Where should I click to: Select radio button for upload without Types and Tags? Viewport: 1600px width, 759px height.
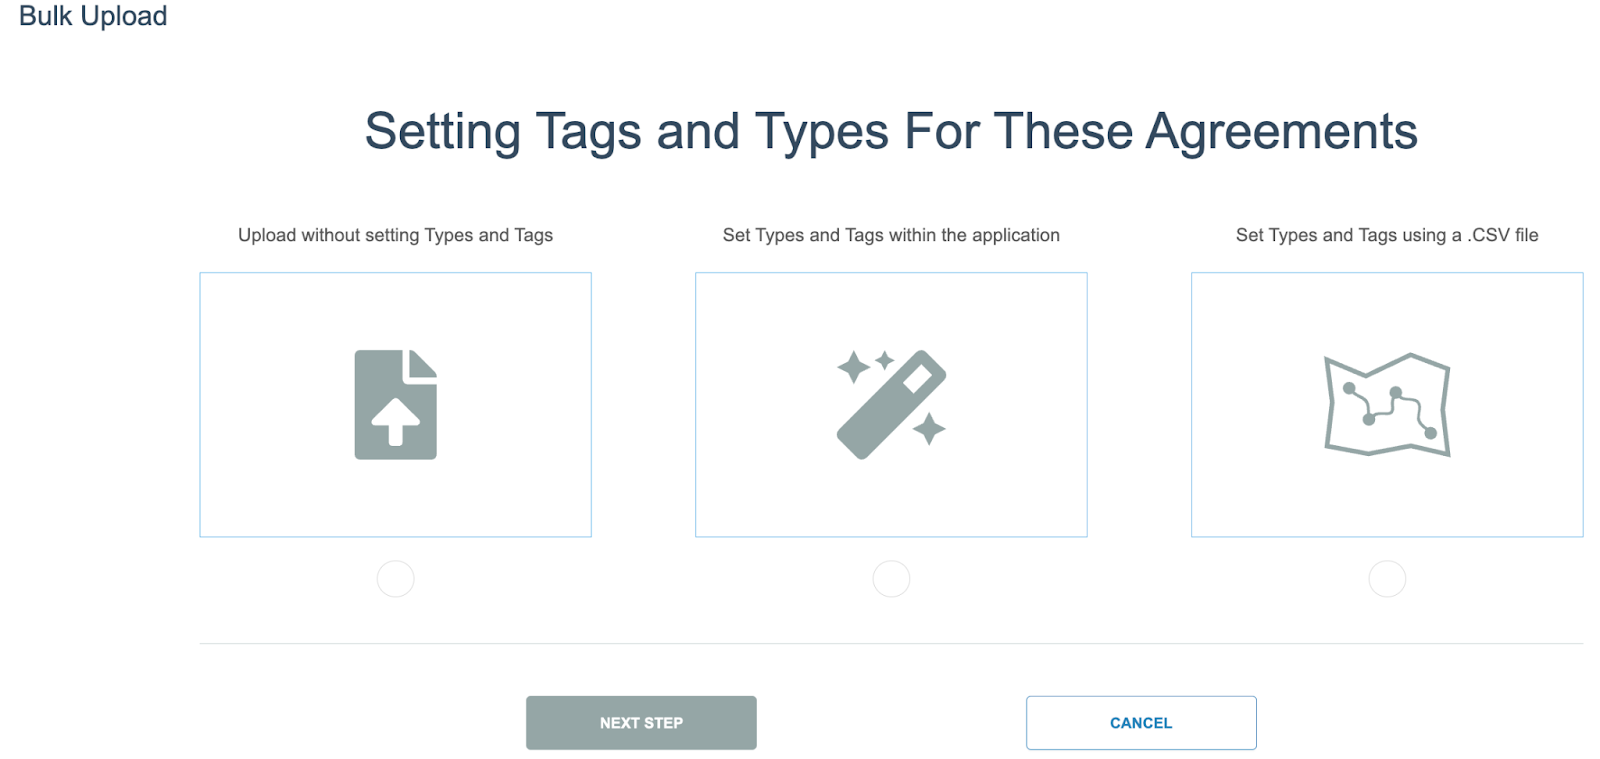click(x=395, y=578)
